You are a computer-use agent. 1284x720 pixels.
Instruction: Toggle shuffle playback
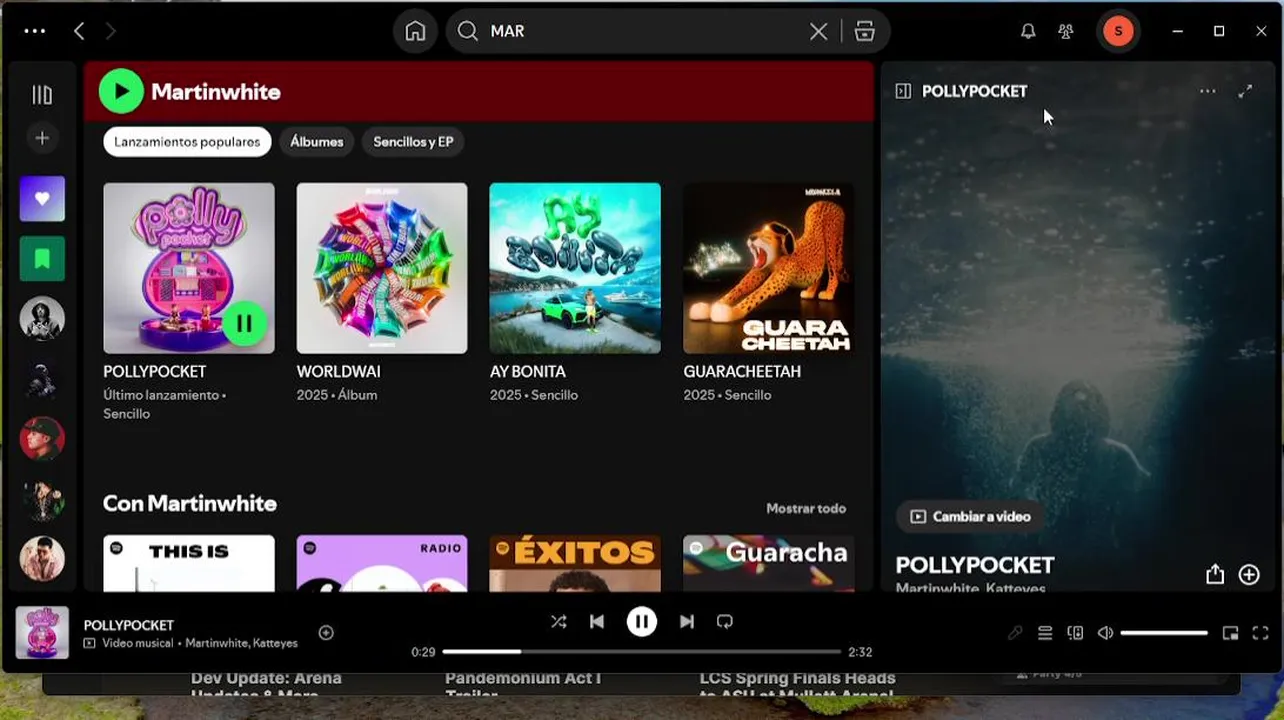pos(559,622)
